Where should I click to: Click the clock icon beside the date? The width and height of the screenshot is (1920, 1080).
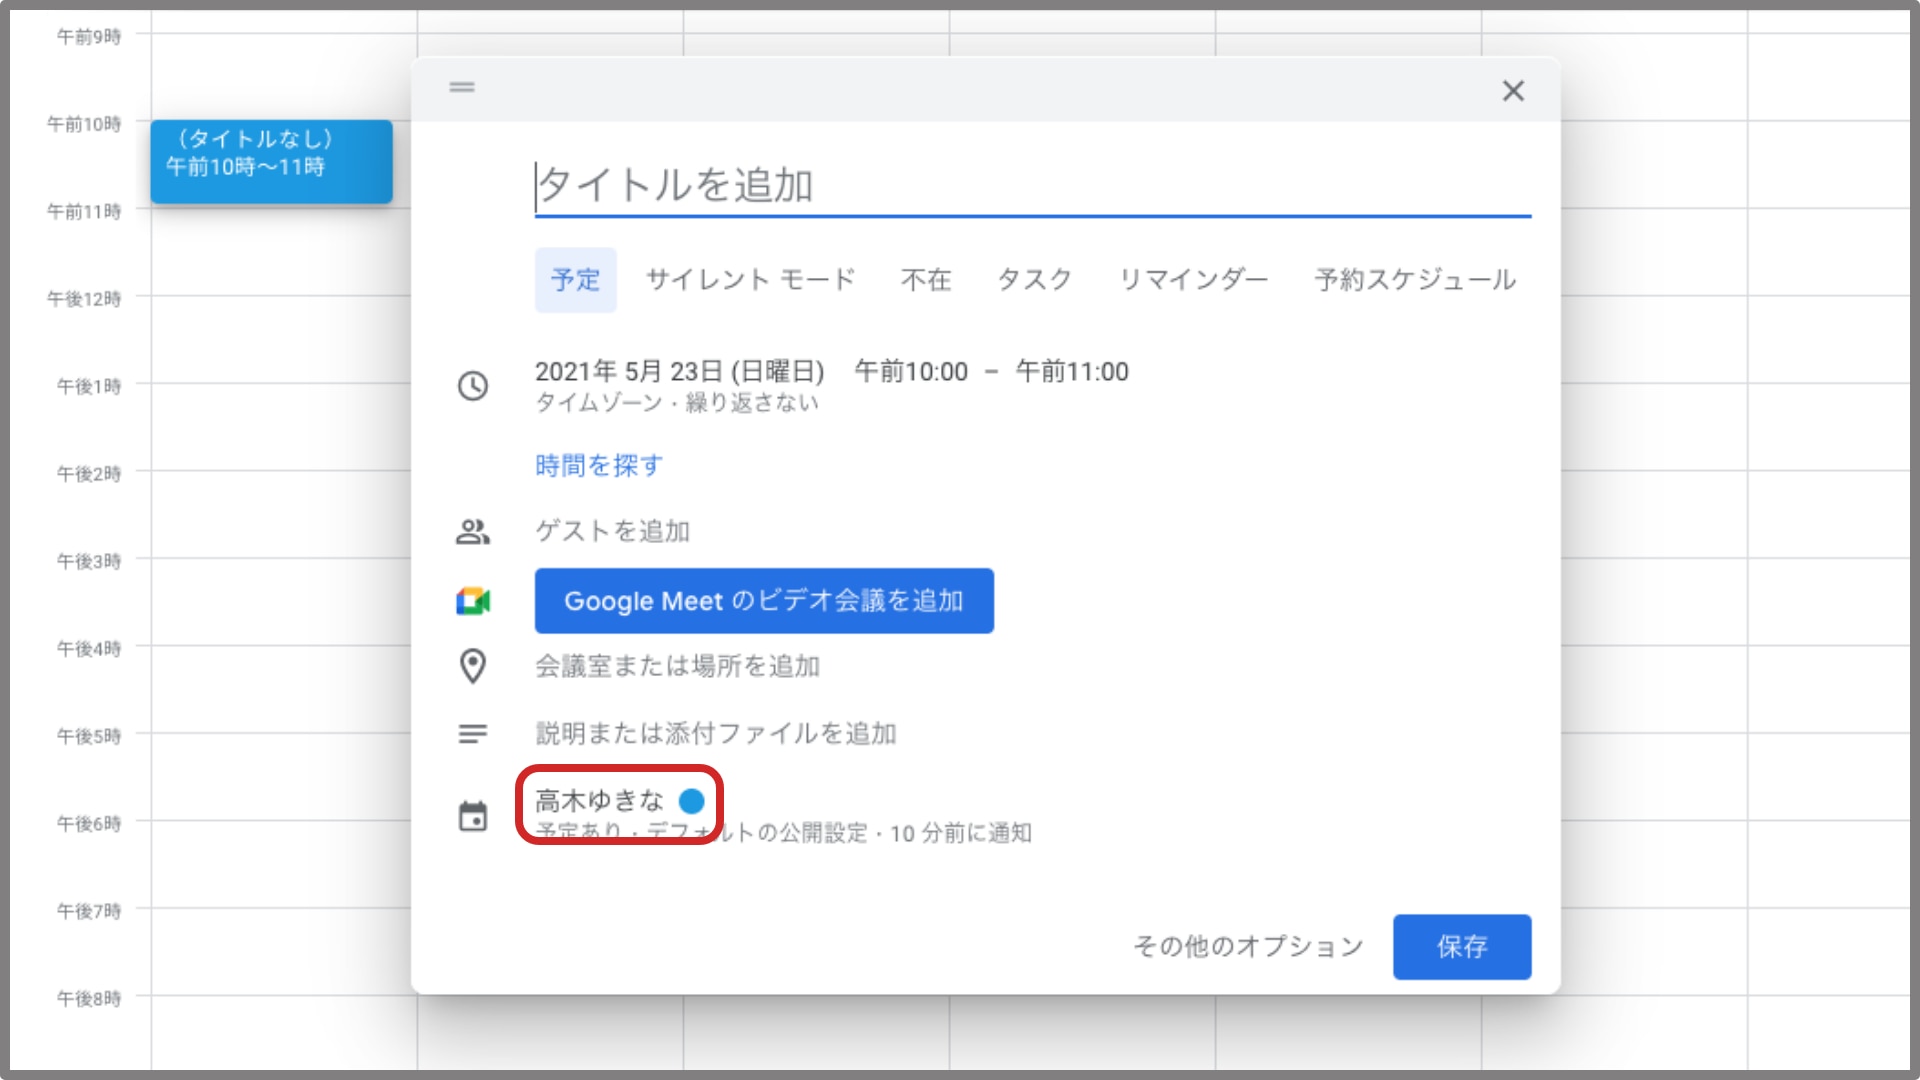coord(473,386)
